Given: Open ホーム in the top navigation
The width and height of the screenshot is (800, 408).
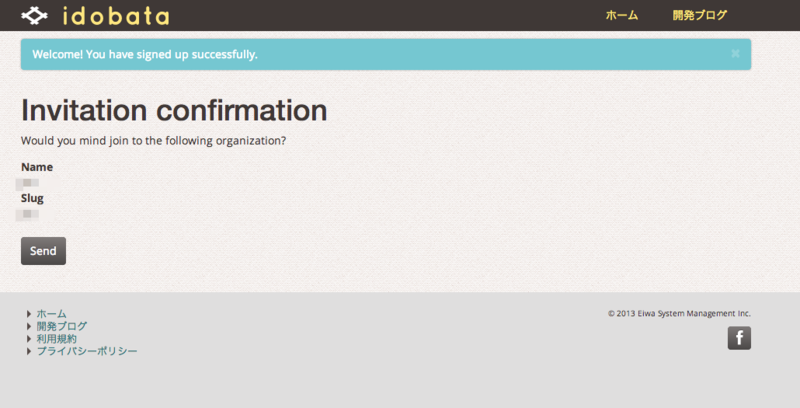Looking at the screenshot, I should tap(621, 15).
